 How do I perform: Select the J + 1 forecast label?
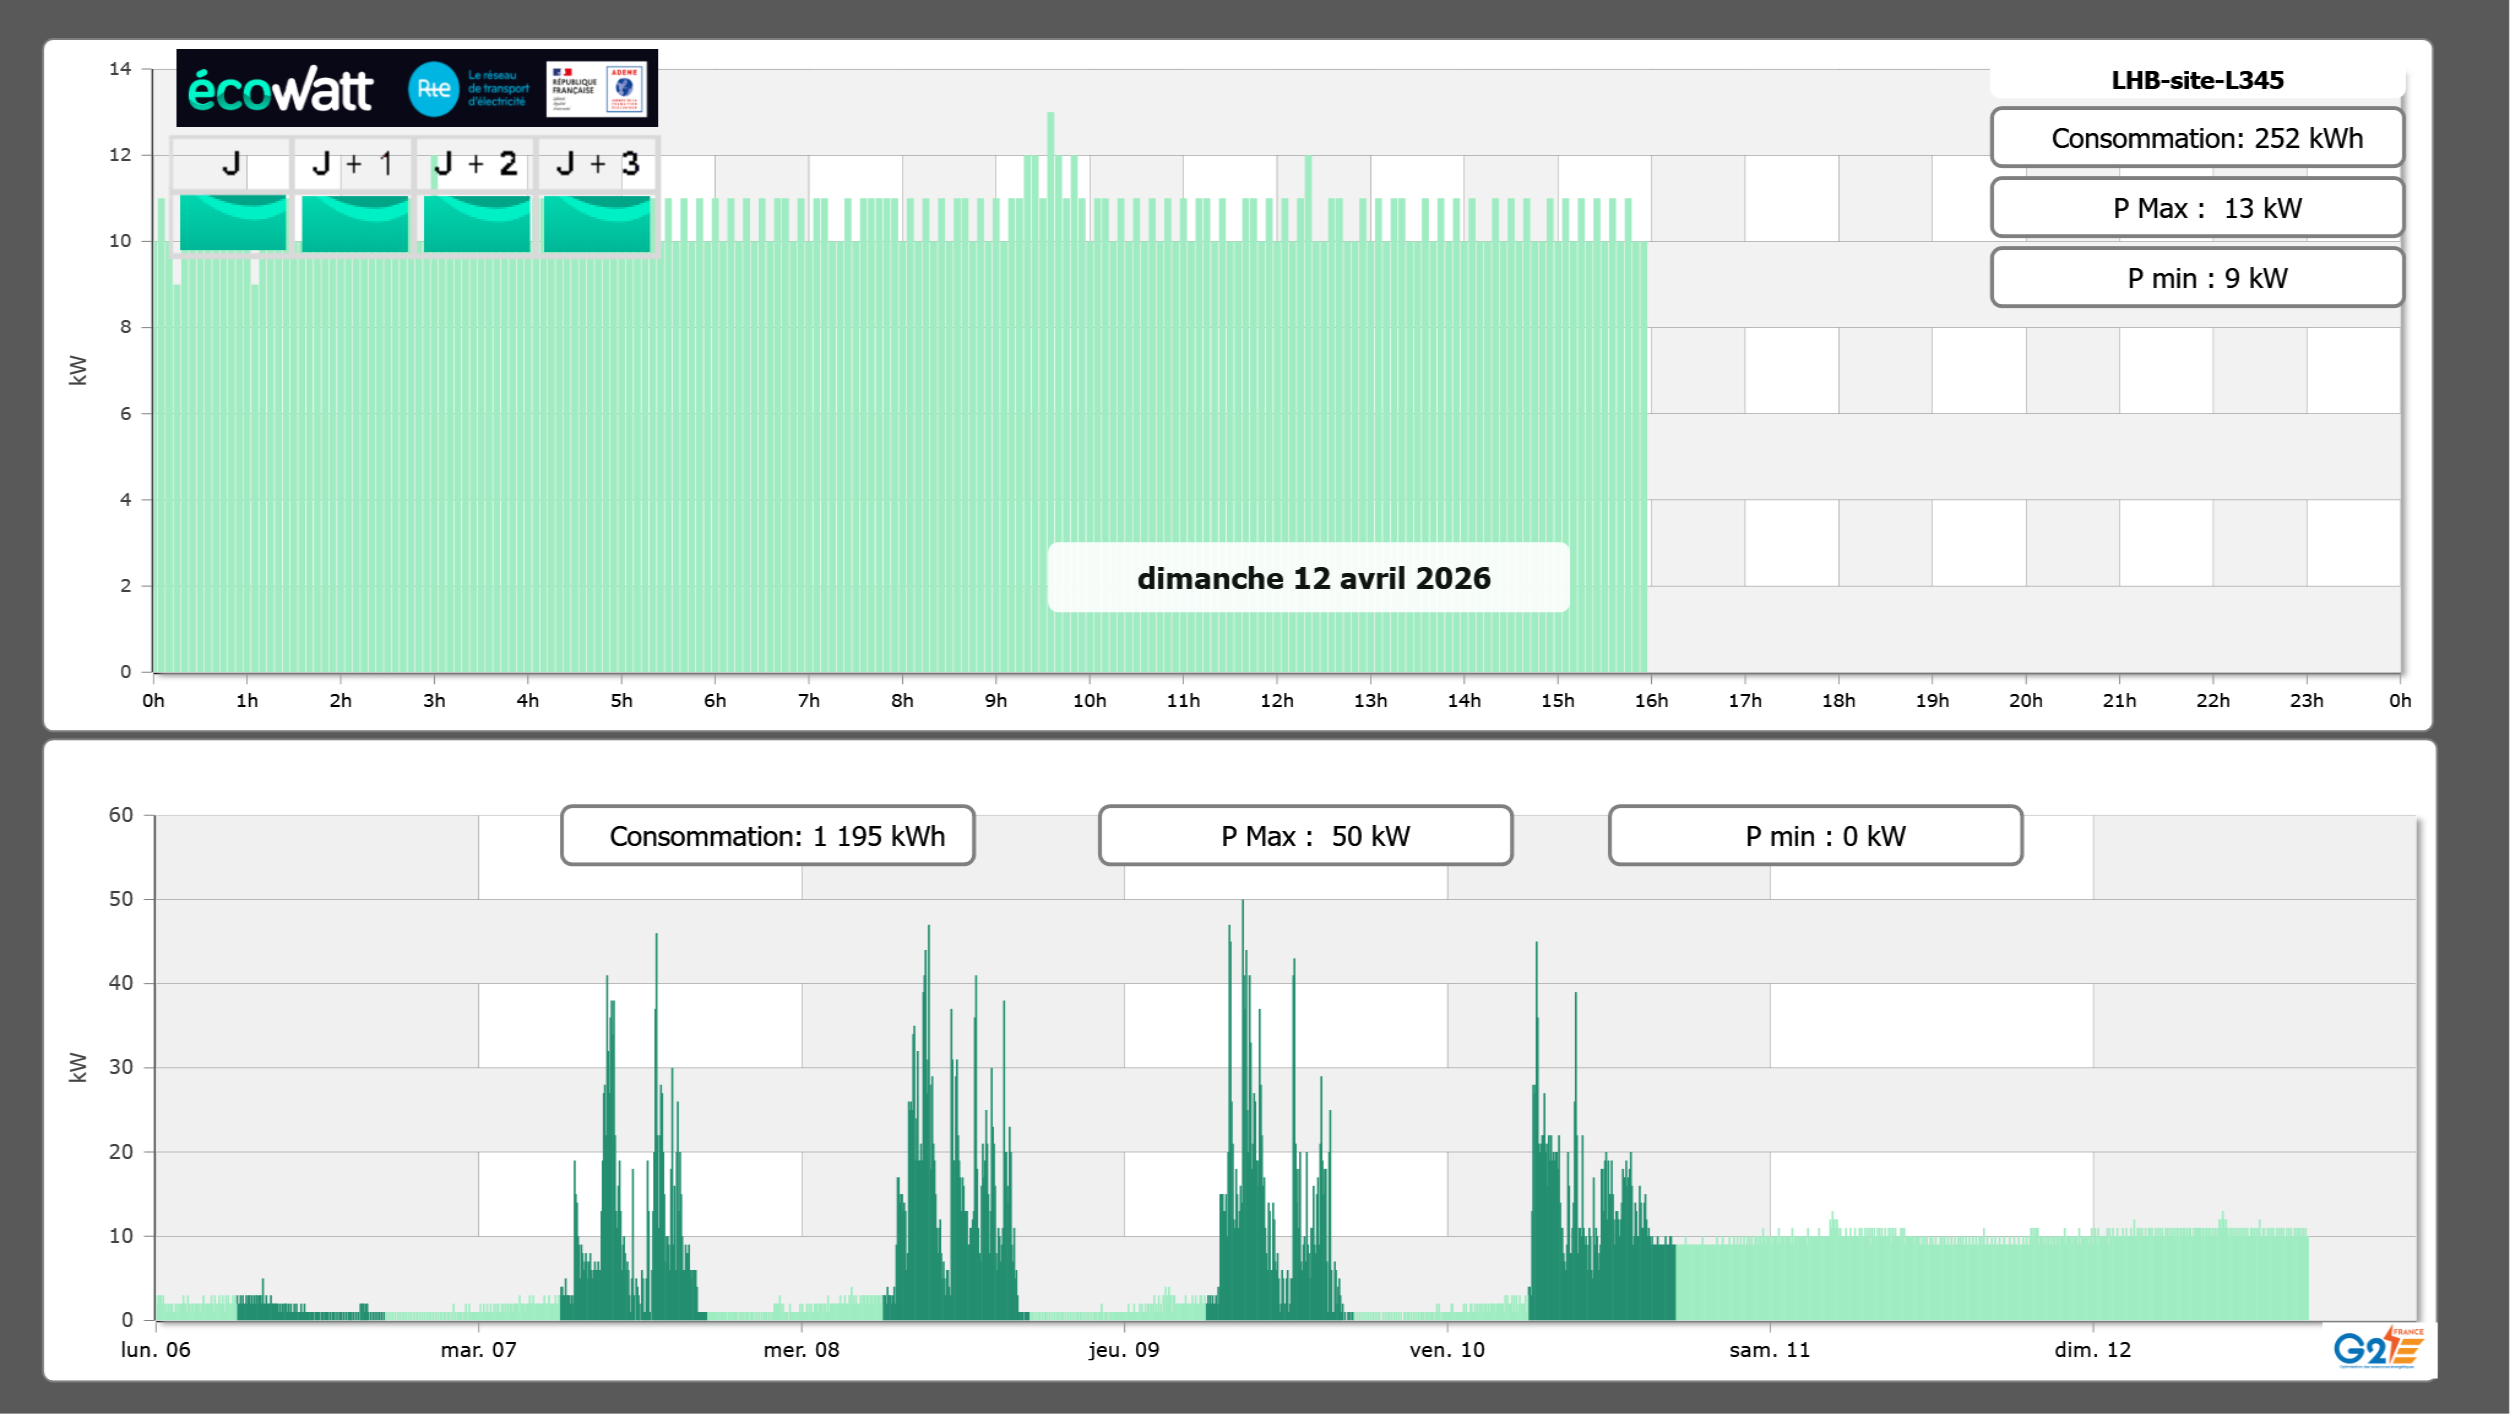(x=353, y=164)
